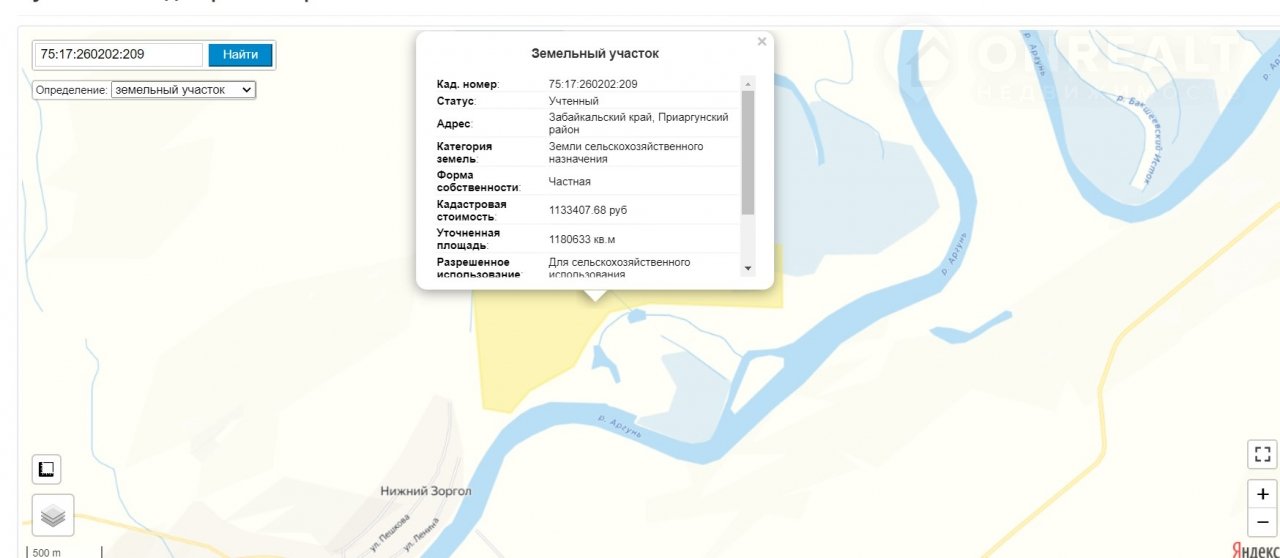Click the cadastral number input field
Viewport: 1280px width, 558px height.
(119, 55)
